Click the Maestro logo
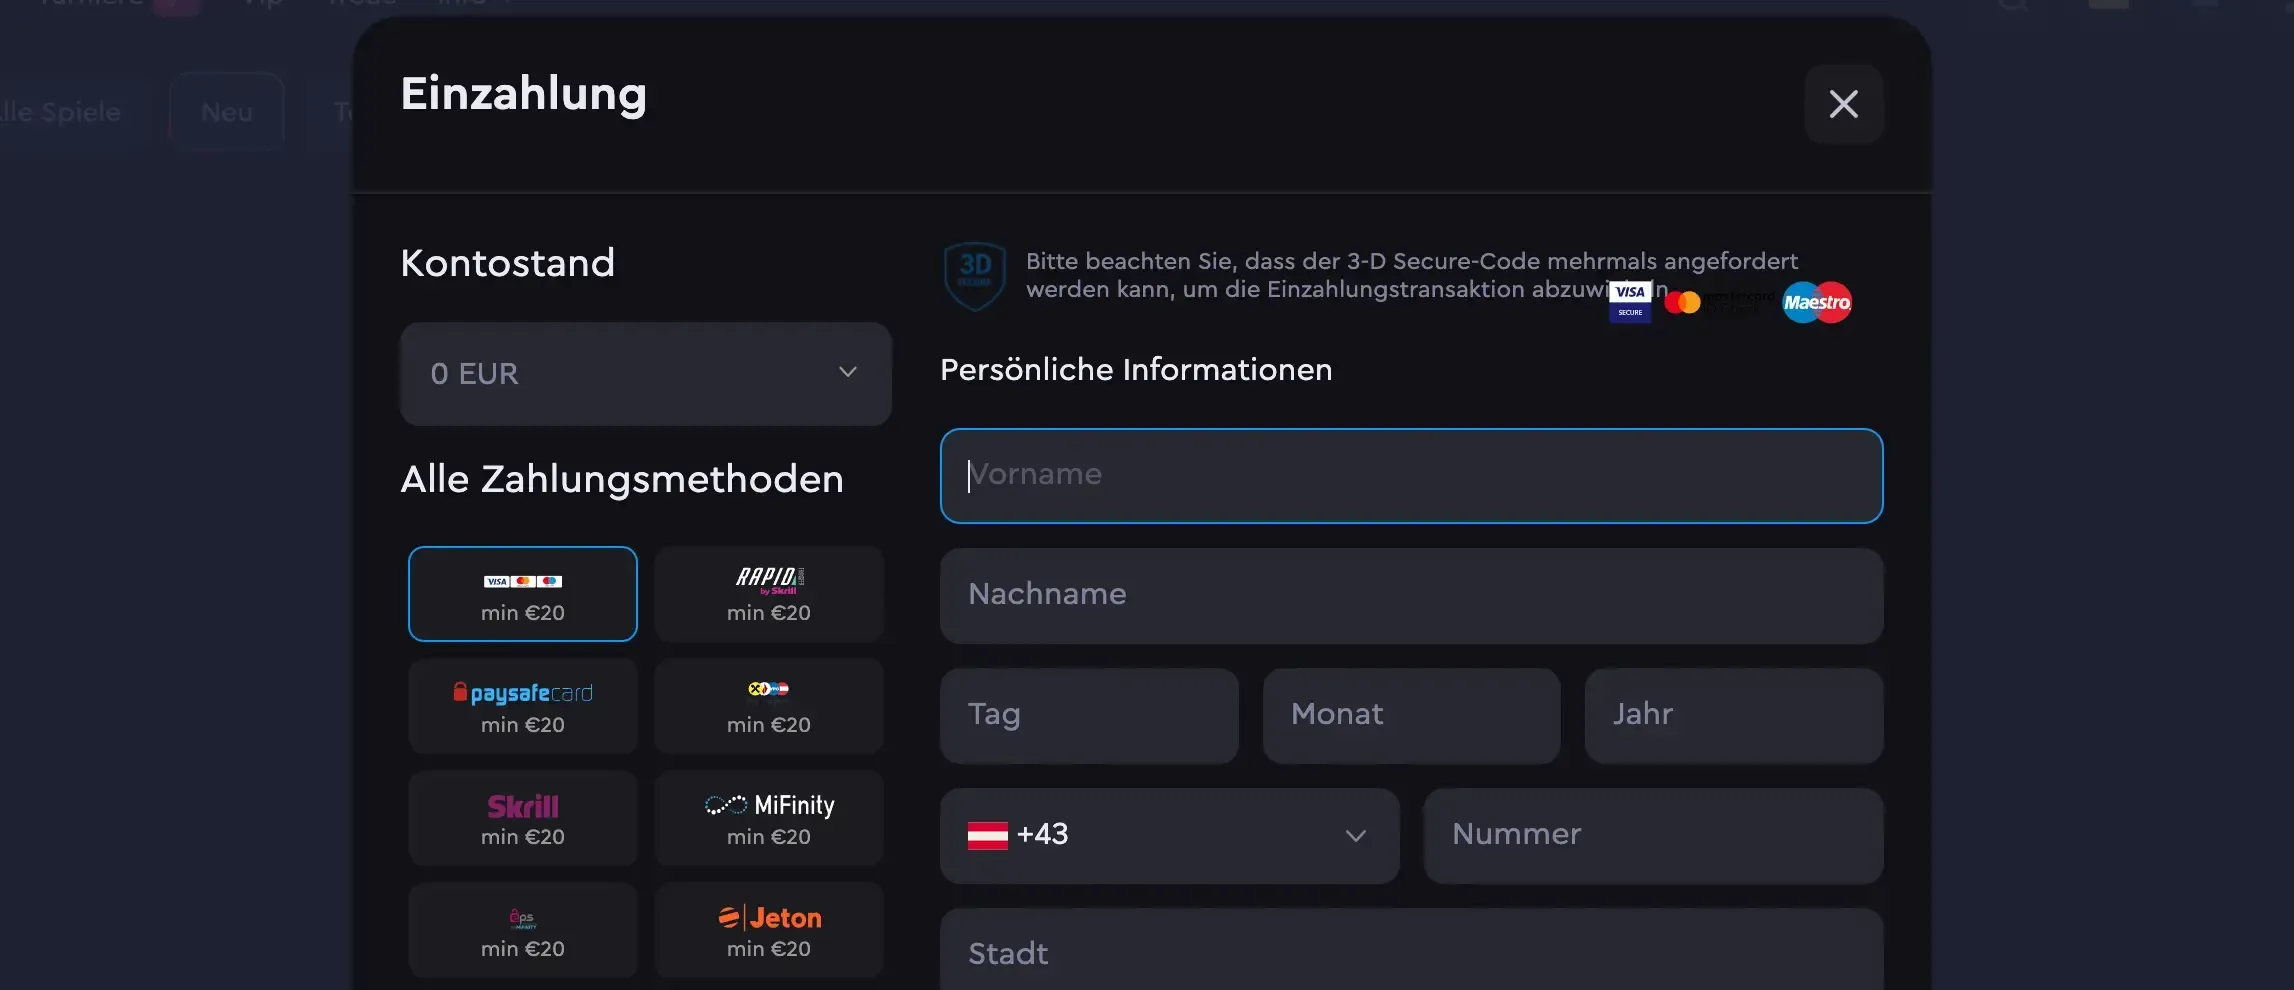The height and width of the screenshot is (990, 2294). pos(1816,302)
